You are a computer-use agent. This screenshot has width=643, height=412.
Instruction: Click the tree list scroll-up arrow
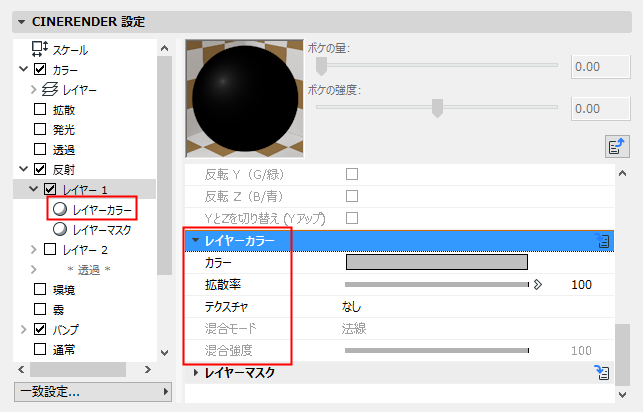(164, 48)
